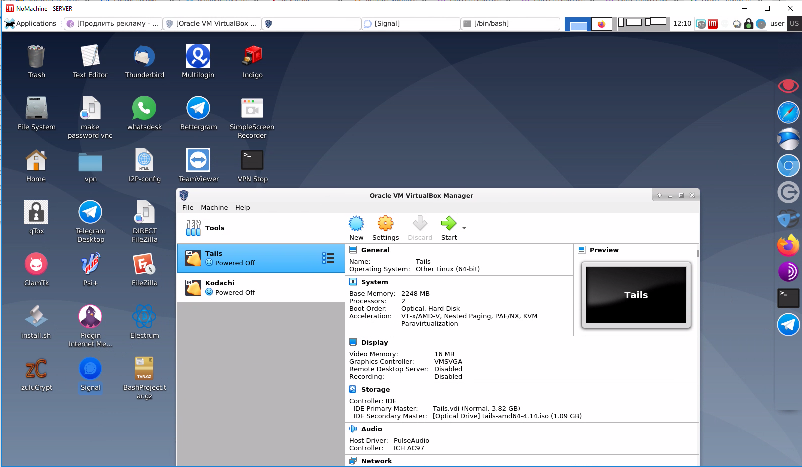Select the Thunderbird desktop icon
Viewport: 802px width, 467px height.
[145, 61]
